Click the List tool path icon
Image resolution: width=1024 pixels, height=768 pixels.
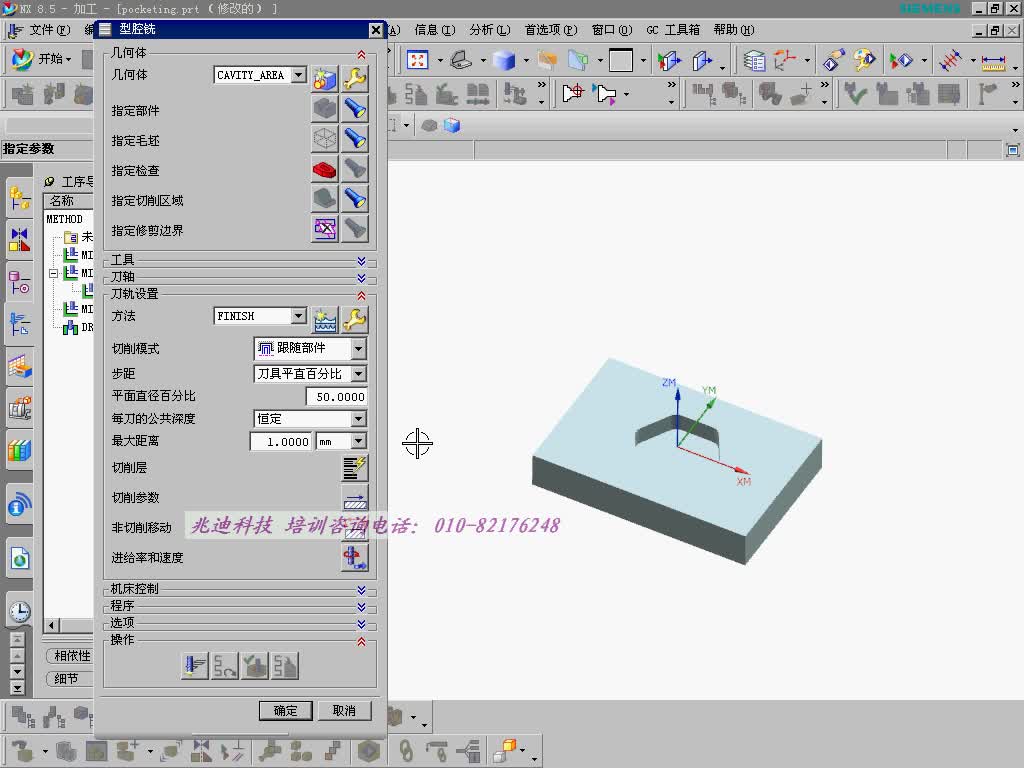[285, 665]
